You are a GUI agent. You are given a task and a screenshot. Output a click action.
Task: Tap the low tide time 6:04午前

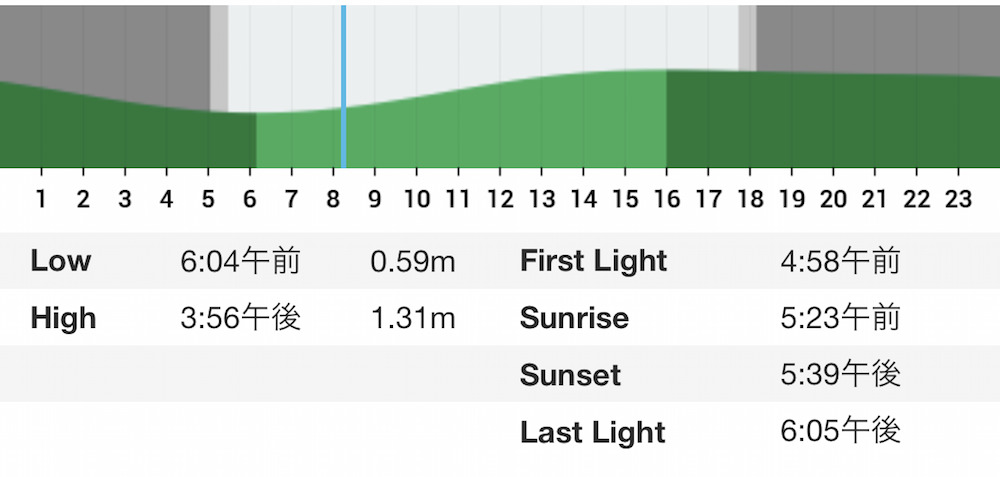(240, 261)
